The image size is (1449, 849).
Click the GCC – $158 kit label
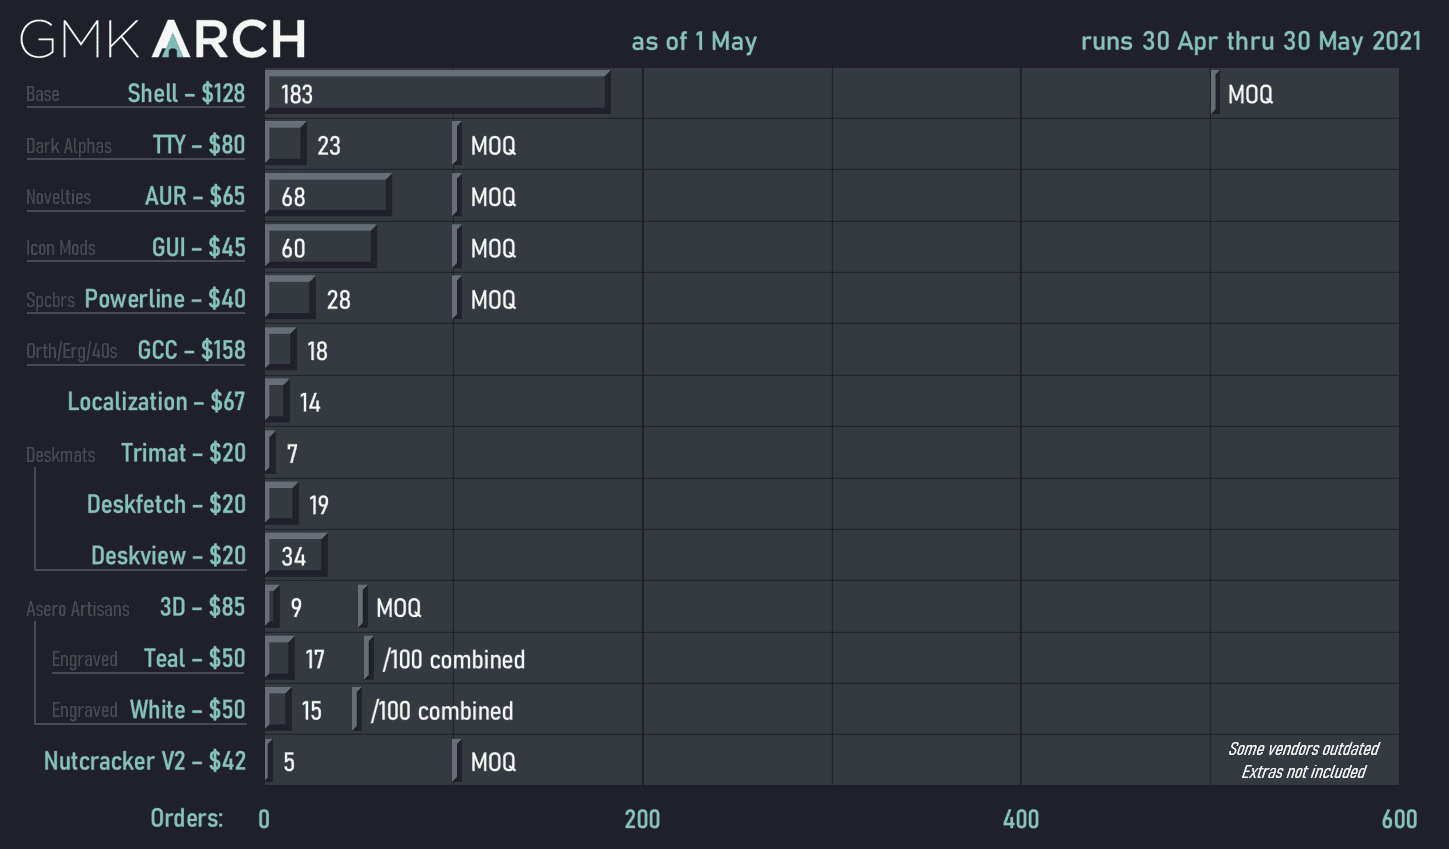pyautogui.click(x=191, y=350)
